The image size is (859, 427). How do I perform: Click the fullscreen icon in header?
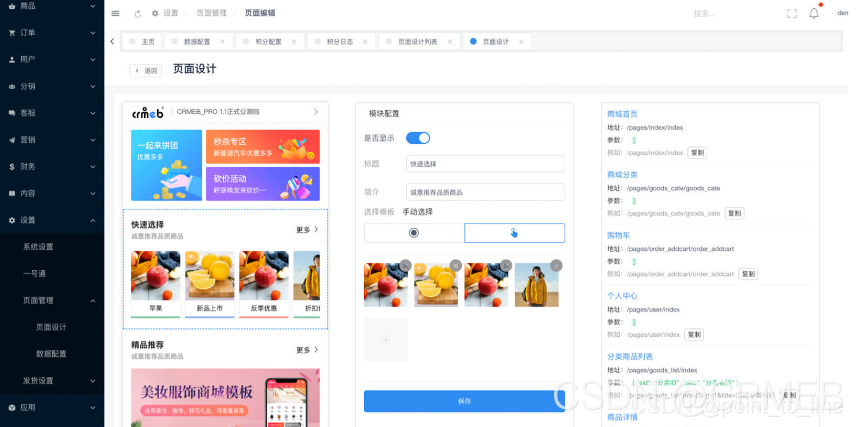pos(792,14)
